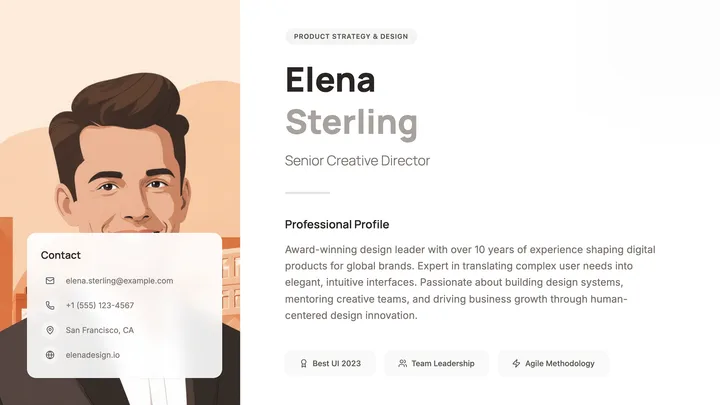Open the elena.sterling@example.com email link
Screen dimensions: 720x405
coord(119,281)
